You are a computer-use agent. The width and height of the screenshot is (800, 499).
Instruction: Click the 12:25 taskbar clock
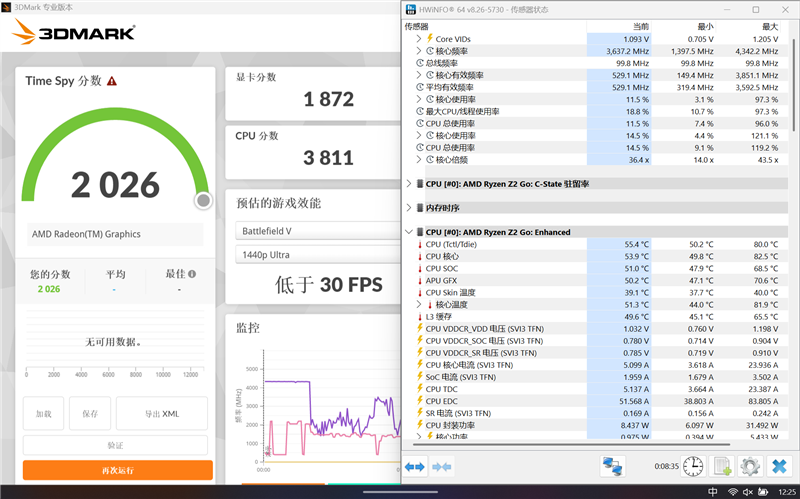[x=787, y=492]
